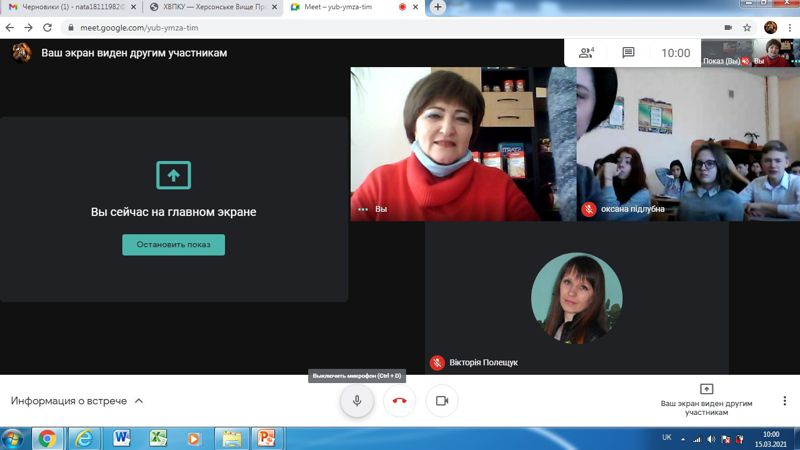Image resolution: width=800 pixels, height=450 pixels.
Task: Open Word from the taskbar
Action: 121,438
